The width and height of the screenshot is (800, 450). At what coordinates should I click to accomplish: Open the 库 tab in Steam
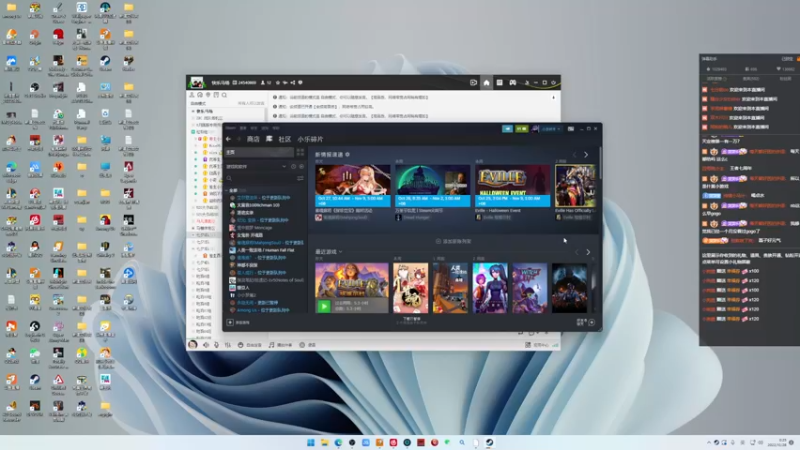point(269,139)
